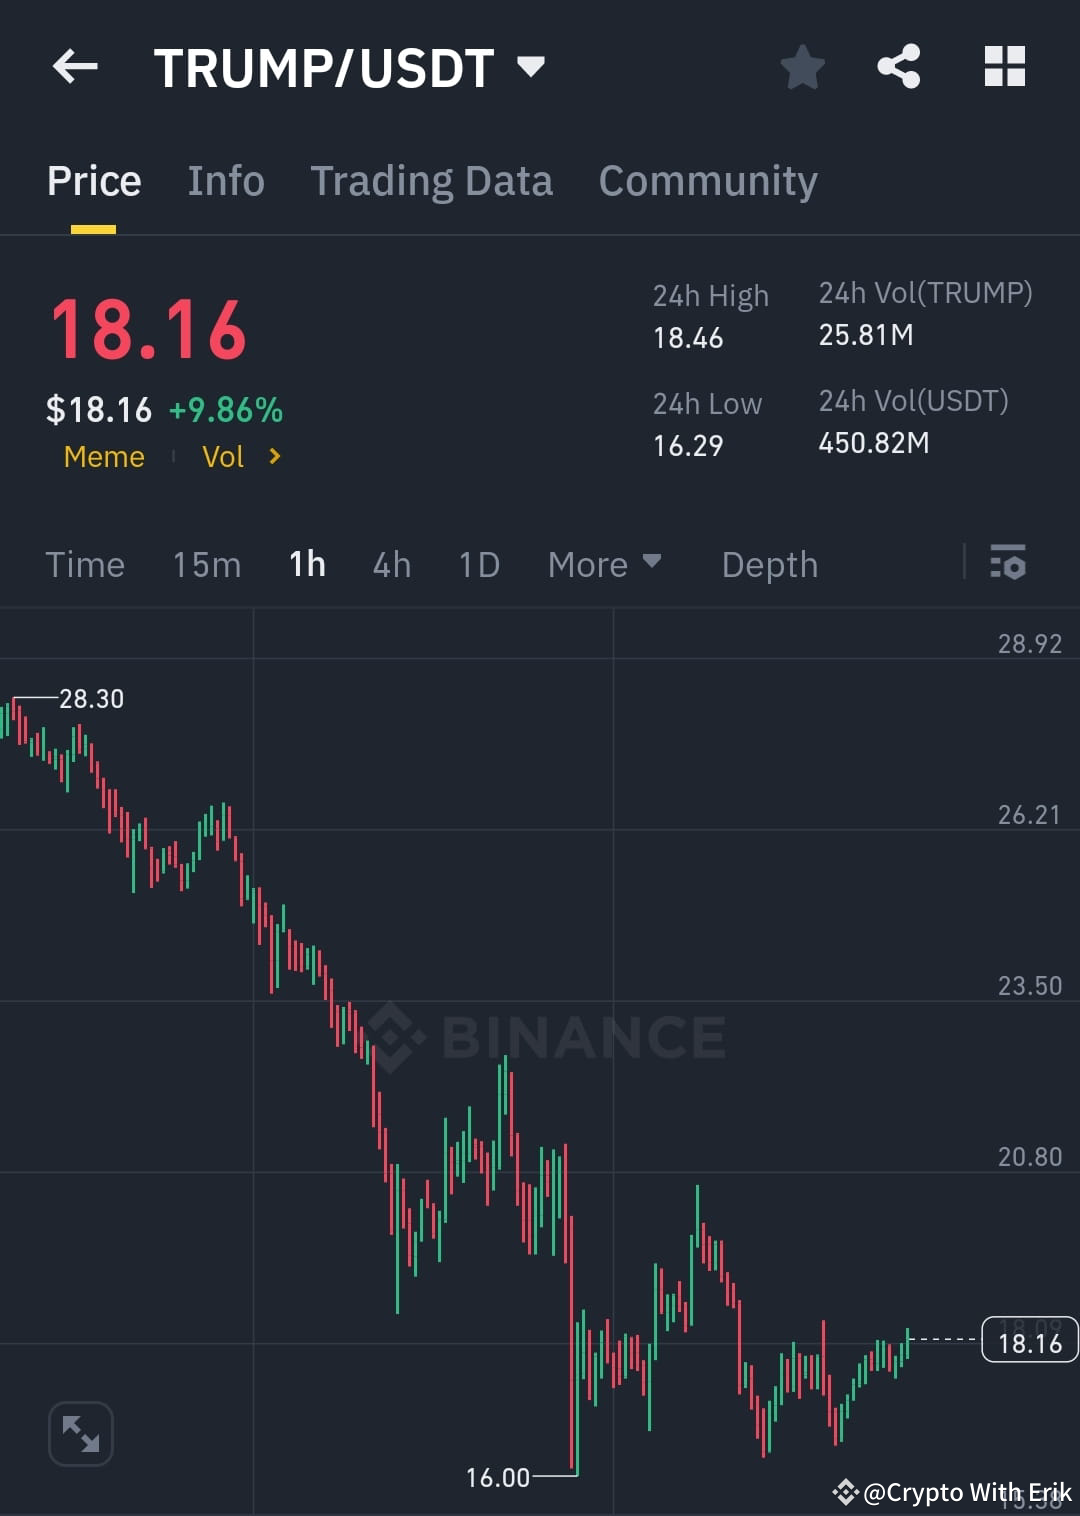Tap the back arrow icon
The height and width of the screenshot is (1516, 1080).
click(x=75, y=66)
